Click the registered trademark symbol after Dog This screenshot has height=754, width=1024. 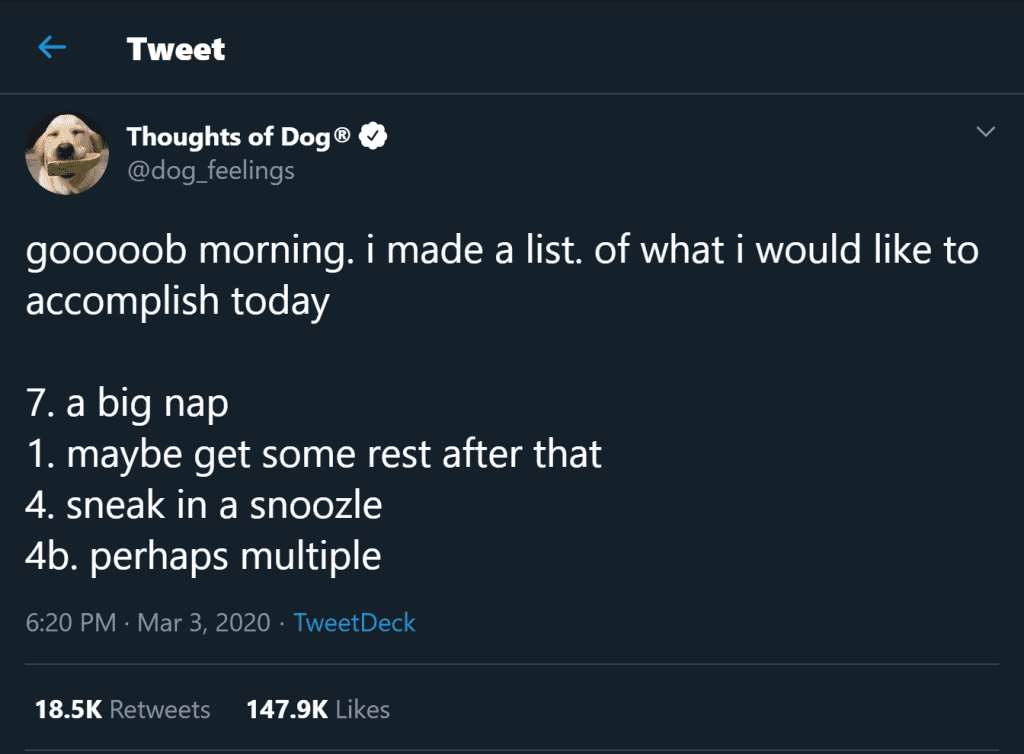[342, 134]
